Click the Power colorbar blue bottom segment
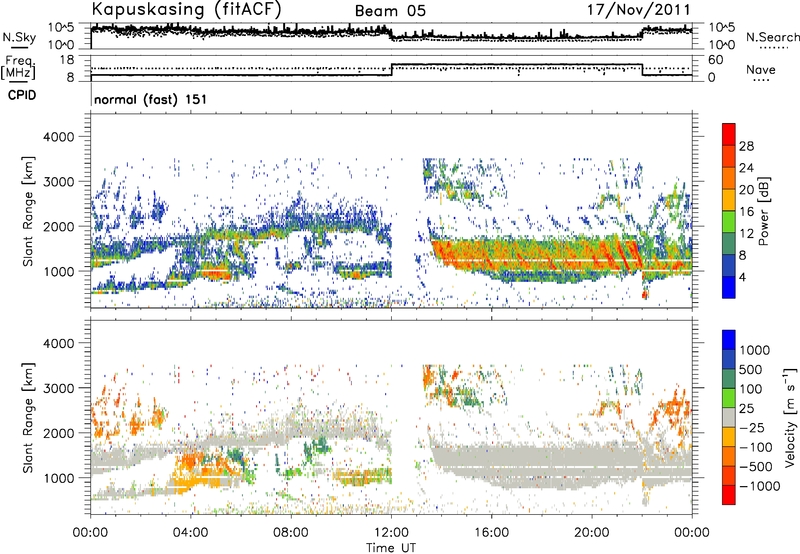 [x=729, y=288]
